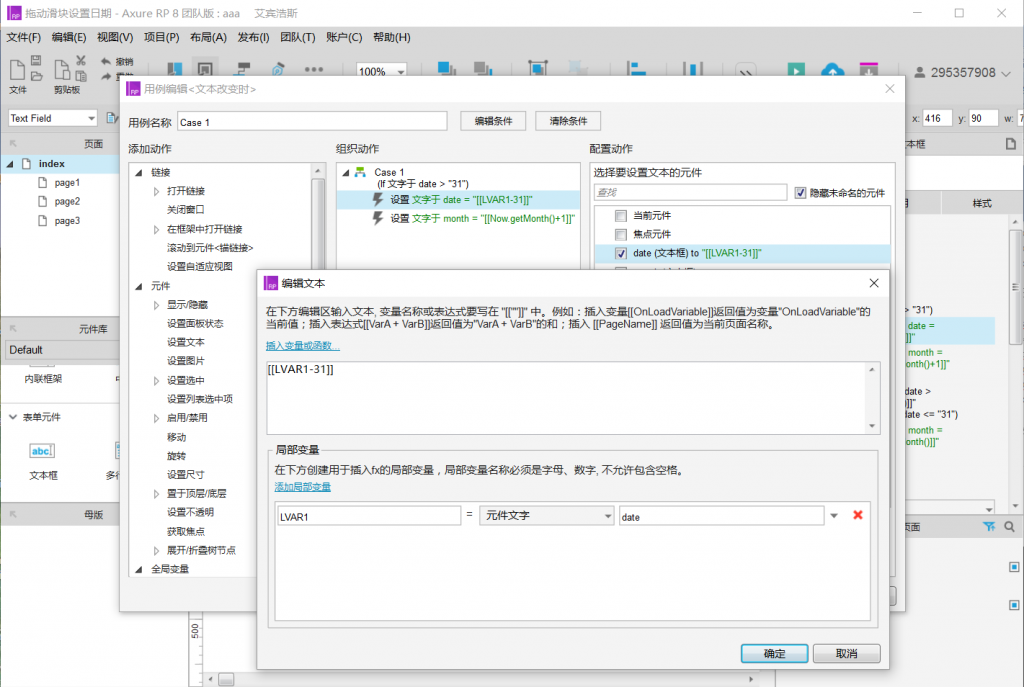Viewport: 1024px width, 687px height.
Task: Open the 发布(I) menu
Action: 253,37
